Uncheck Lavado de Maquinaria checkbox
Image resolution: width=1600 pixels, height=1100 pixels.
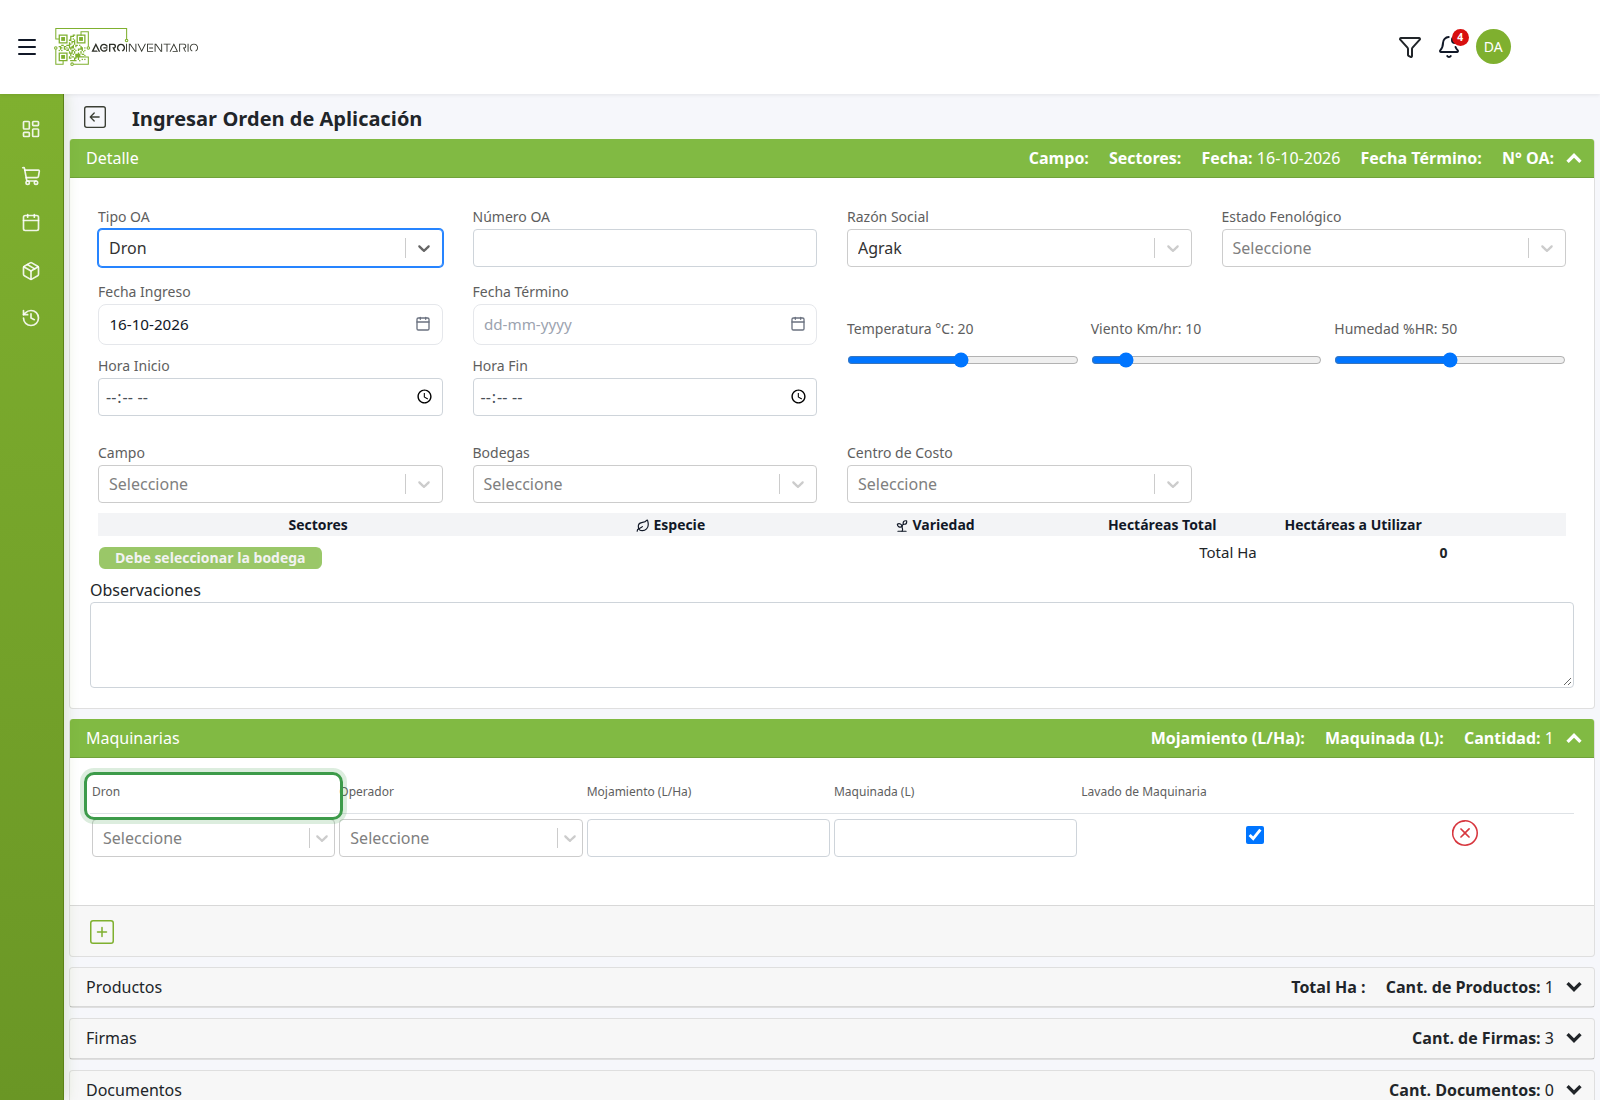(x=1255, y=835)
